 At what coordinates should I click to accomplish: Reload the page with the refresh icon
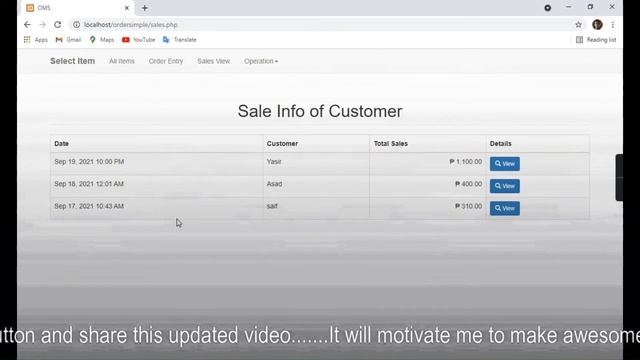pyautogui.click(x=58, y=24)
